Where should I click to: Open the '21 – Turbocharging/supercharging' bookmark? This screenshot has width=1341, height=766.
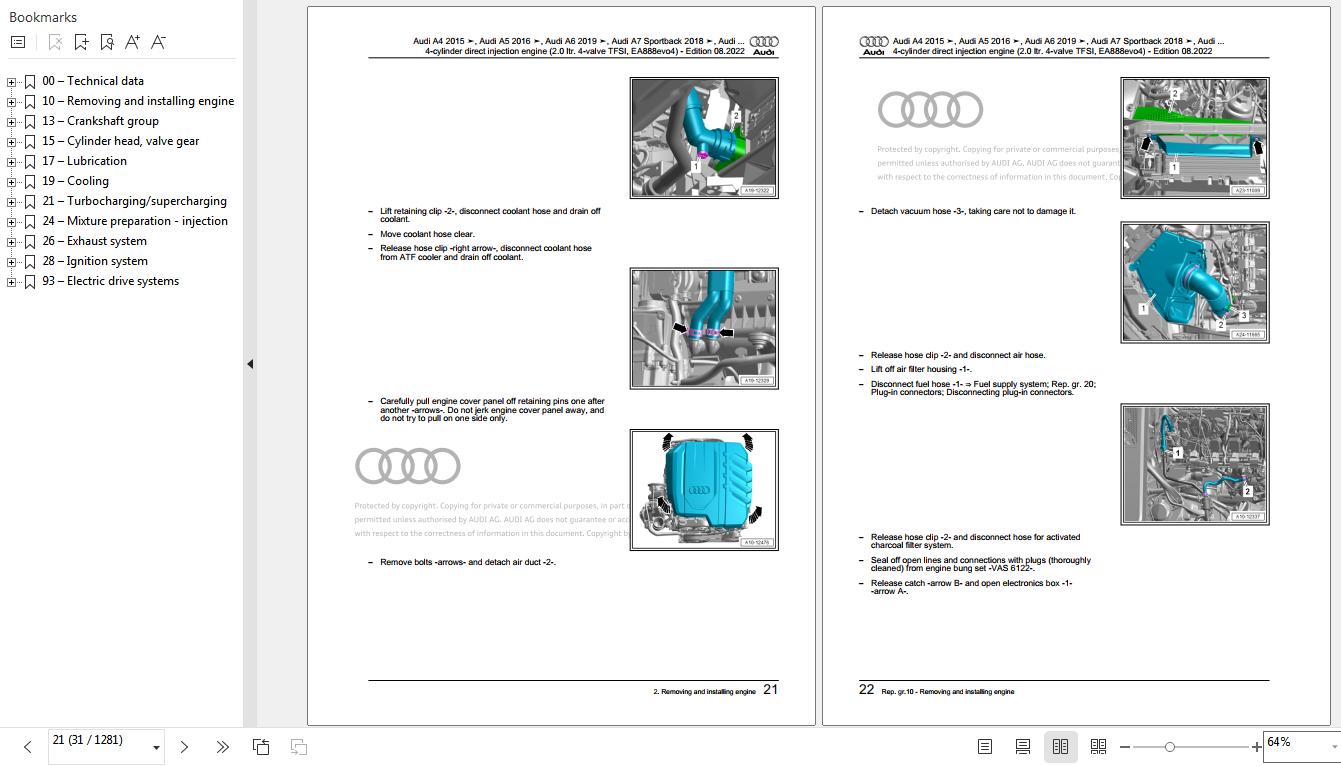[x=134, y=201]
